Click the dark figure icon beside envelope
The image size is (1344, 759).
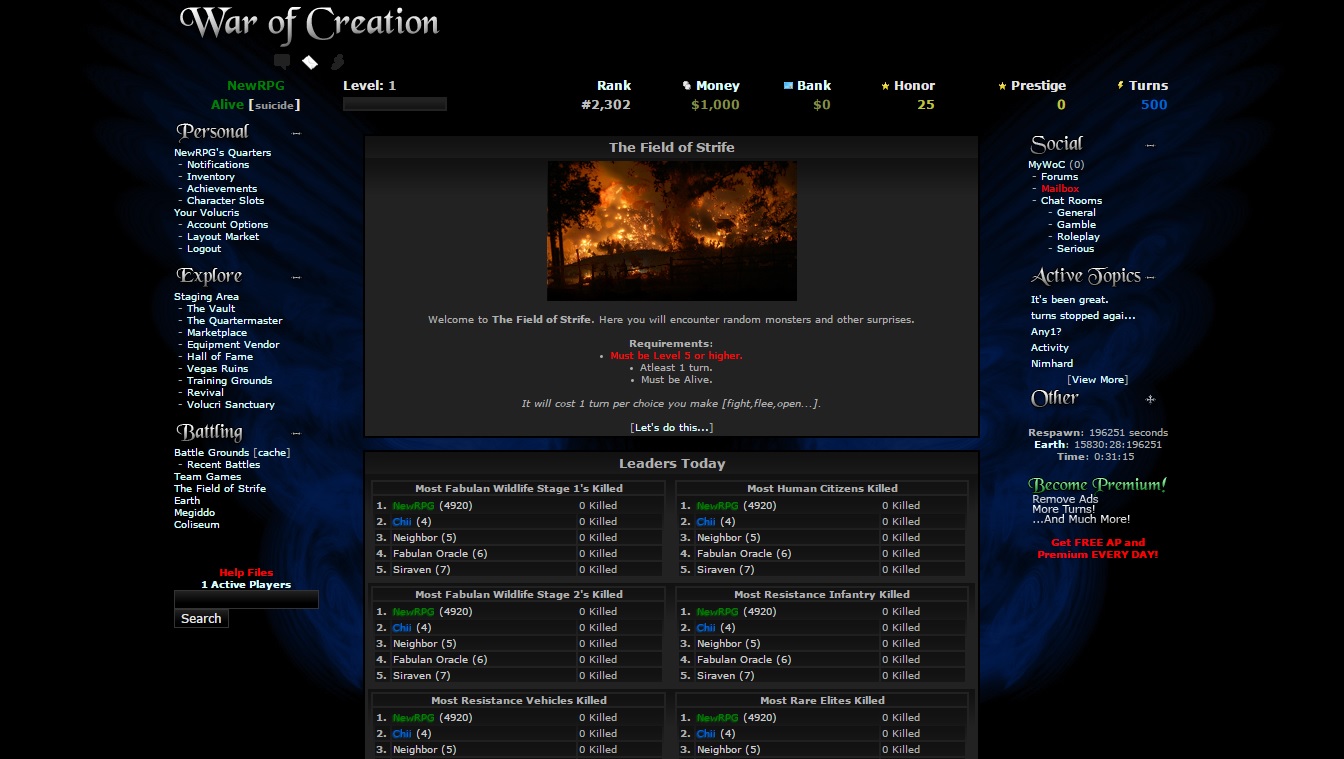point(338,62)
